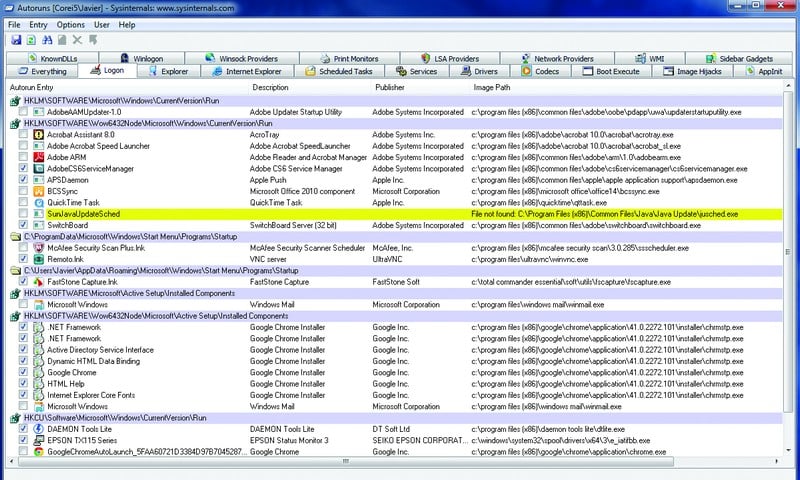Select the Adobe Acrobat Speed Launcher icon
This screenshot has width=800, height=480.
pos(38,146)
